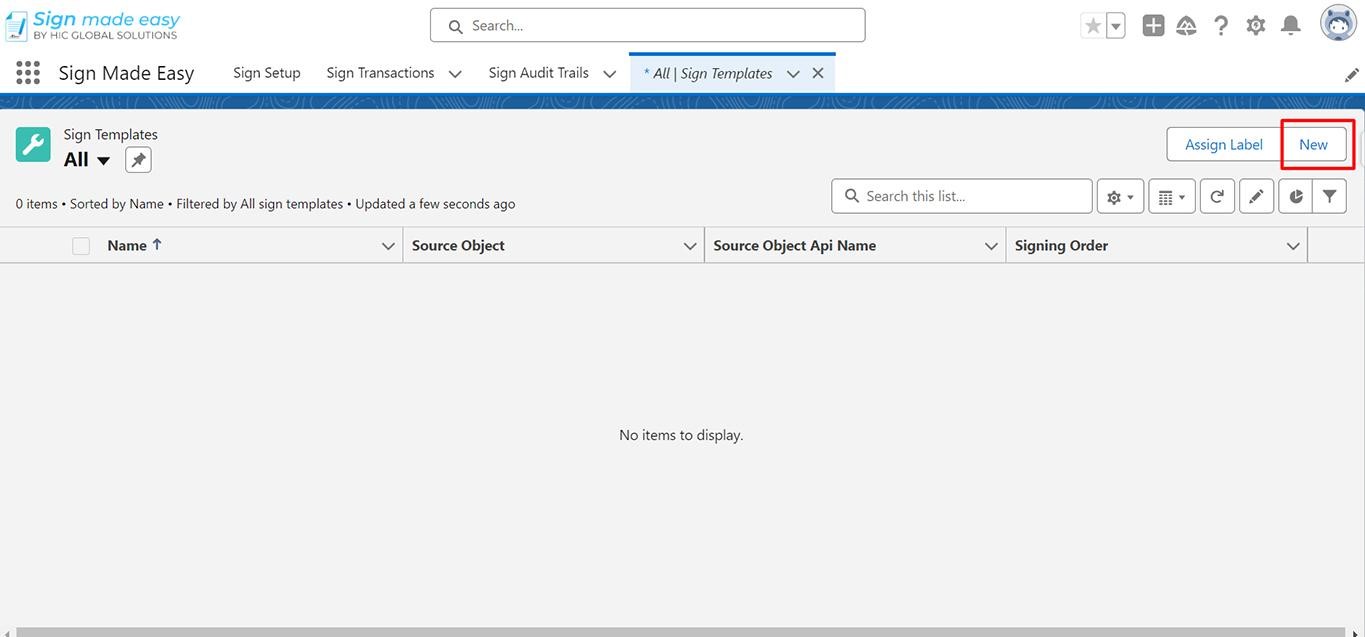Open the Favorites list dropdown arrow
Viewport: 1365px width, 637px height.
pos(1115,26)
